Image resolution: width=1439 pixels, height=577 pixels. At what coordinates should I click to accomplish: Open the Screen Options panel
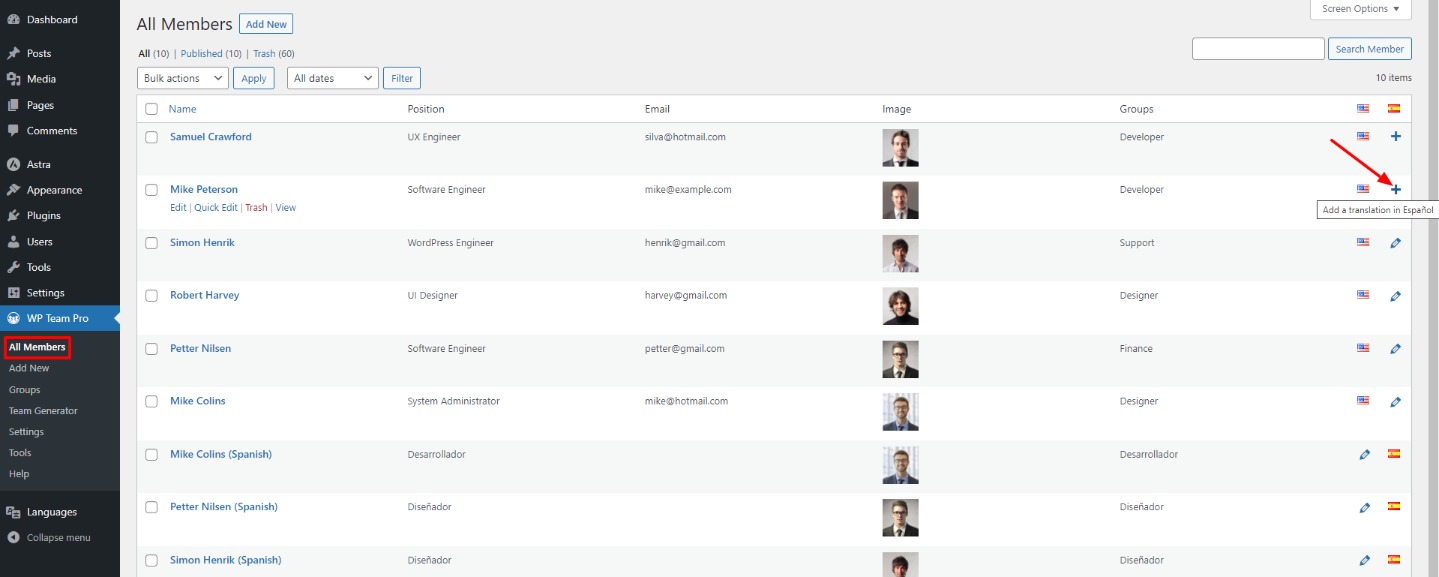[x=1360, y=9]
